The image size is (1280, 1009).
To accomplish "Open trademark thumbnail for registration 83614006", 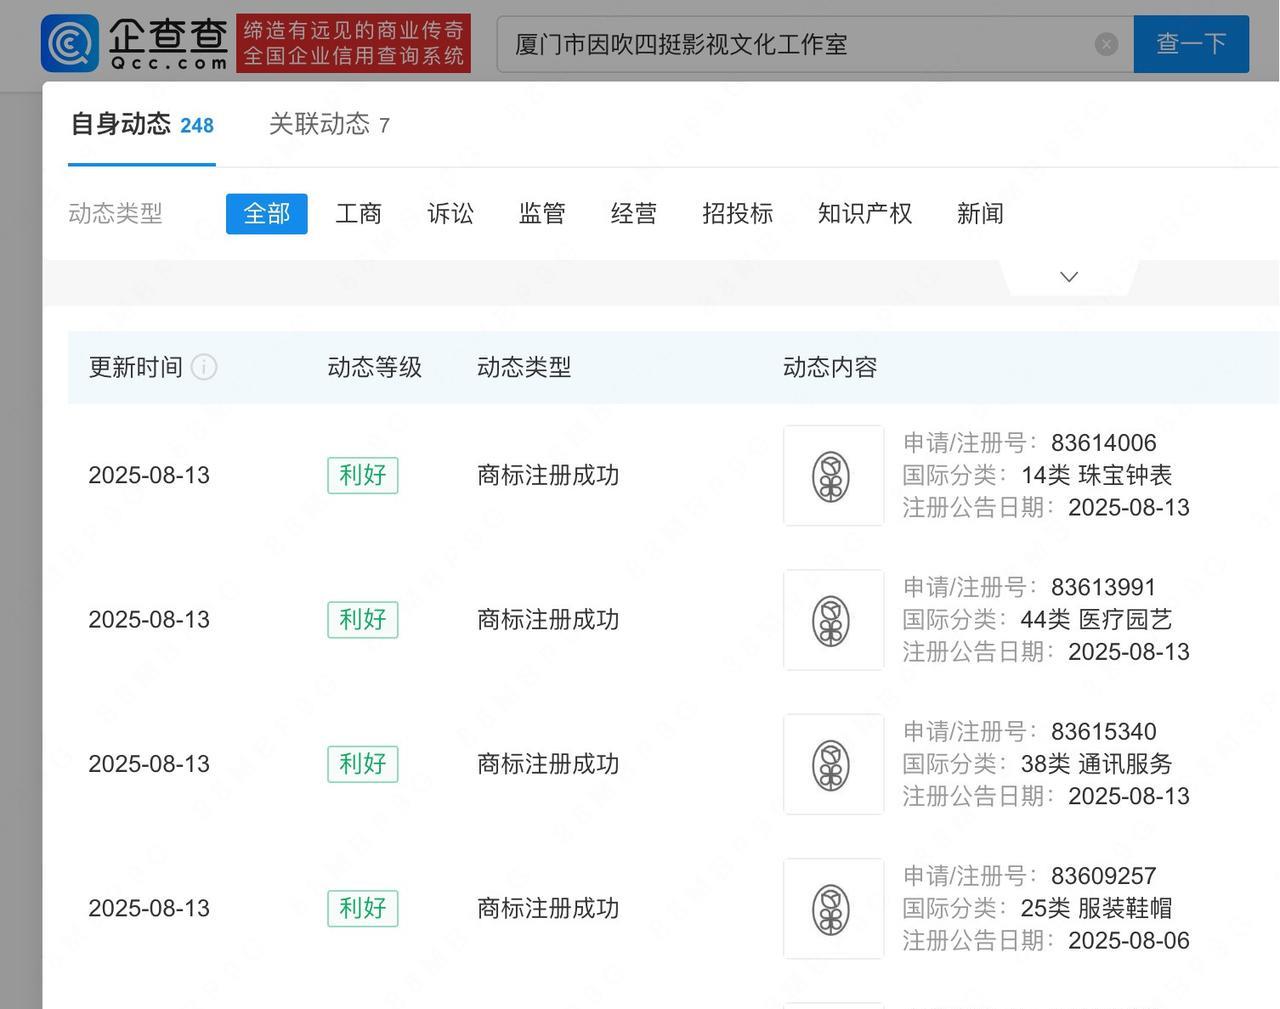I will [x=832, y=476].
